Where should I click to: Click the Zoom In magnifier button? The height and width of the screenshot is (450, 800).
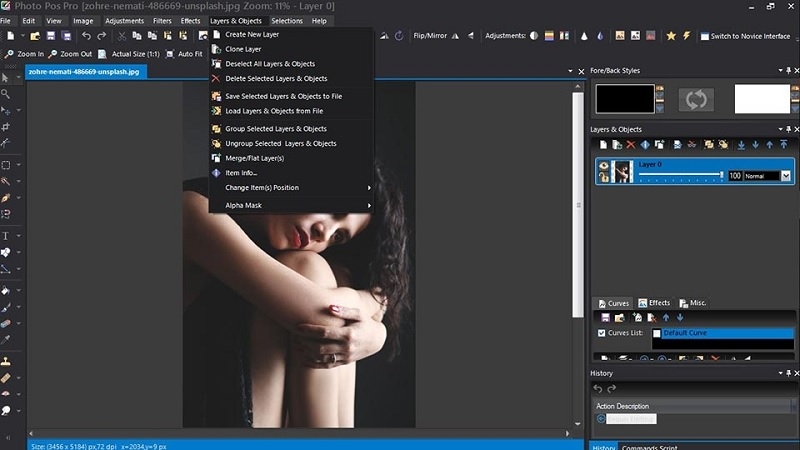[x=24, y=54]
